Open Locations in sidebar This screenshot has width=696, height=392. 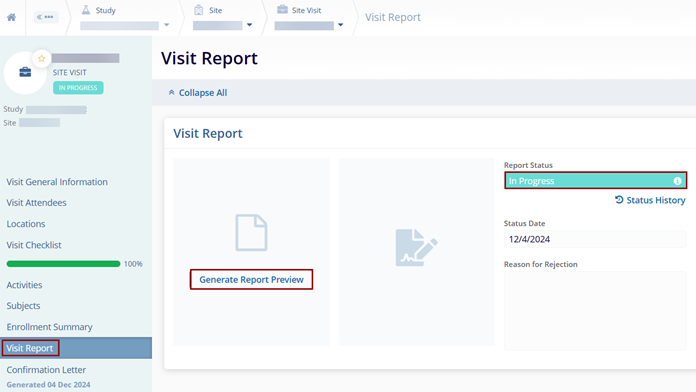coord(26,224)
